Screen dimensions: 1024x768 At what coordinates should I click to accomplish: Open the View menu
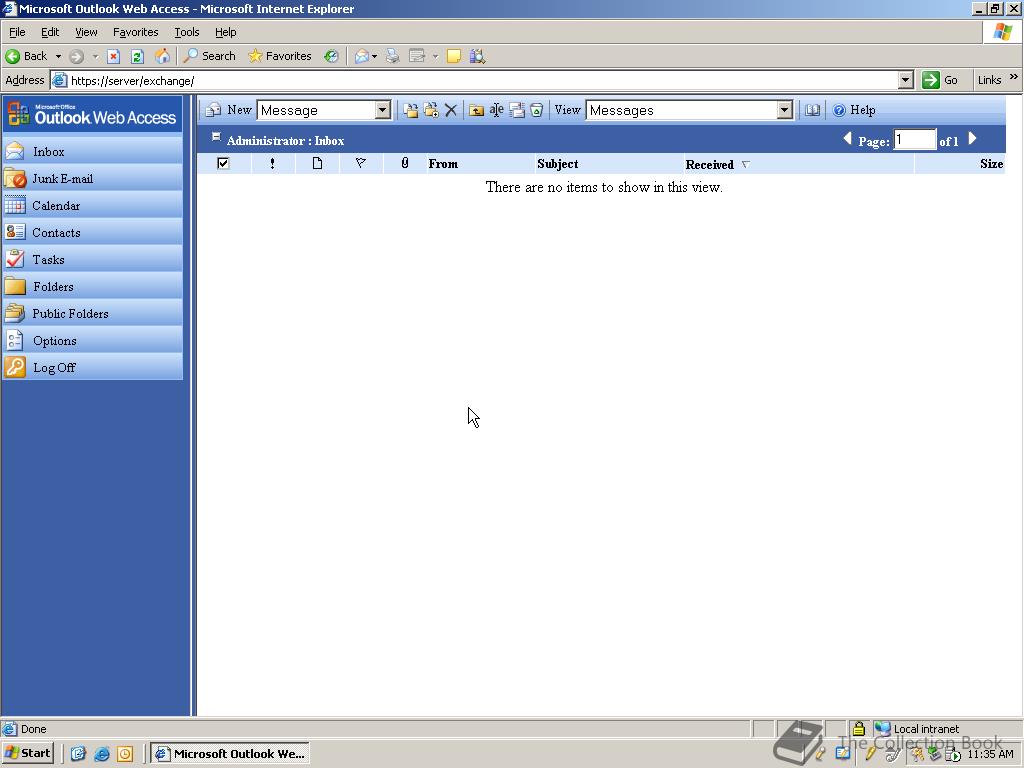(x=86, y=32)
